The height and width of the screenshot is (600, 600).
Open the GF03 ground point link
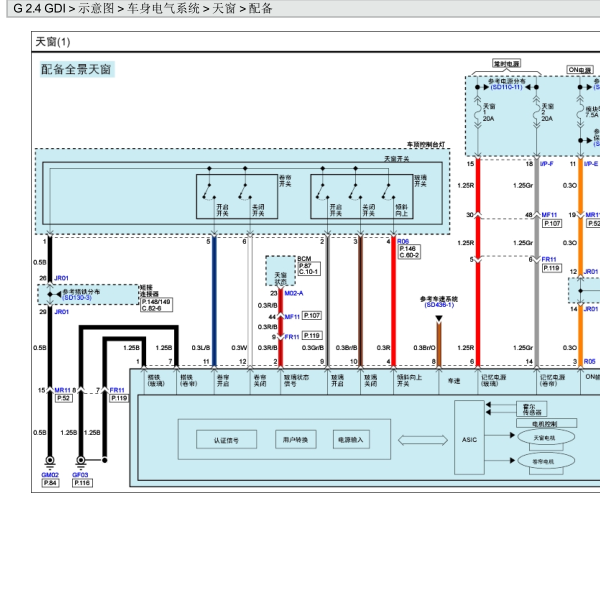(80, 475)
